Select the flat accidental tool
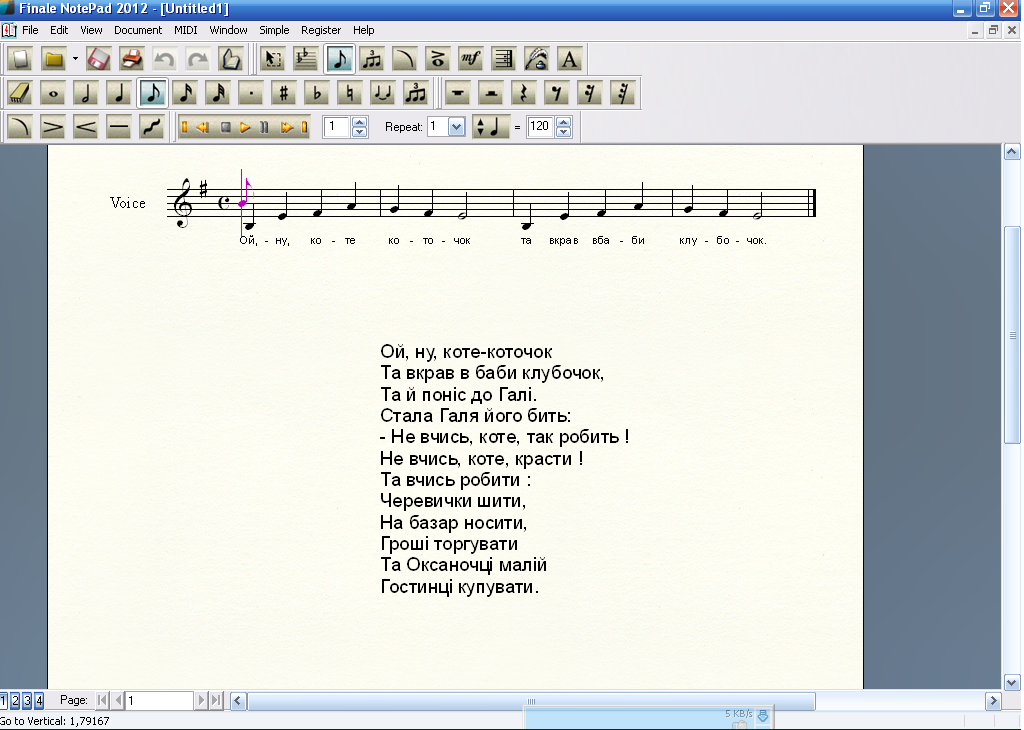The width and height of the screenshot is (1024, 730). click(317, 93)
